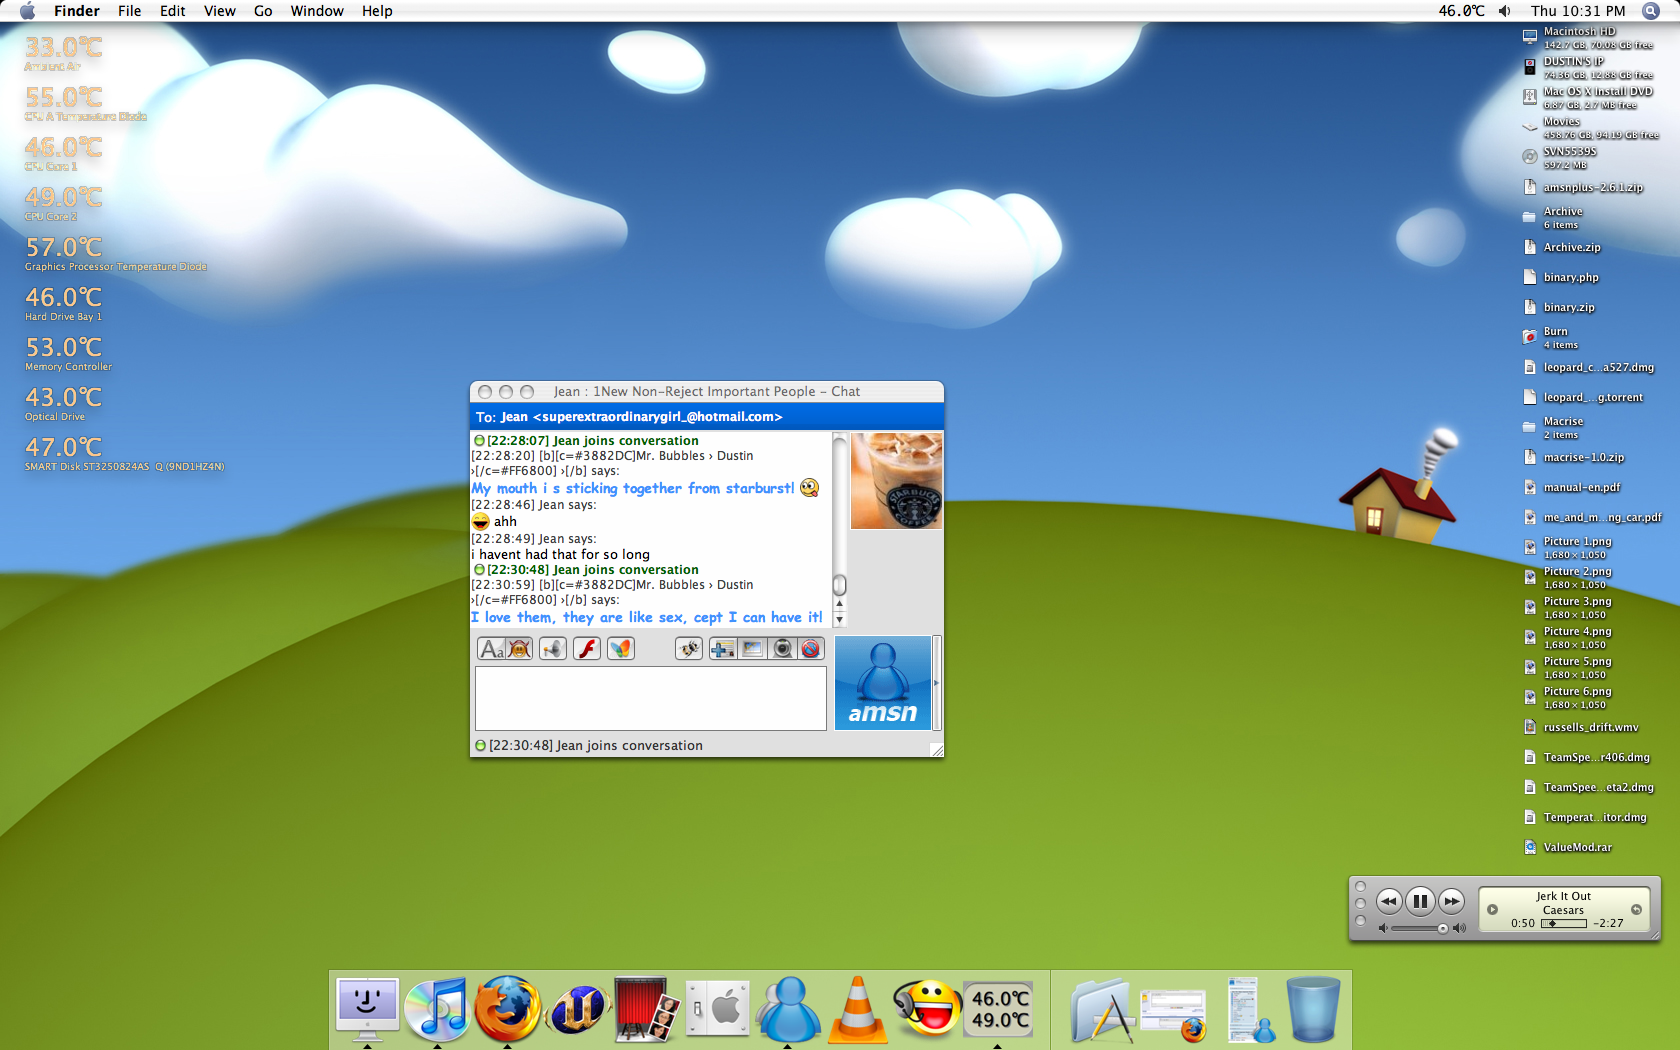1680x1050 pixels.
Task: Select the Burn folder on the desktop
Action: 1550,337
